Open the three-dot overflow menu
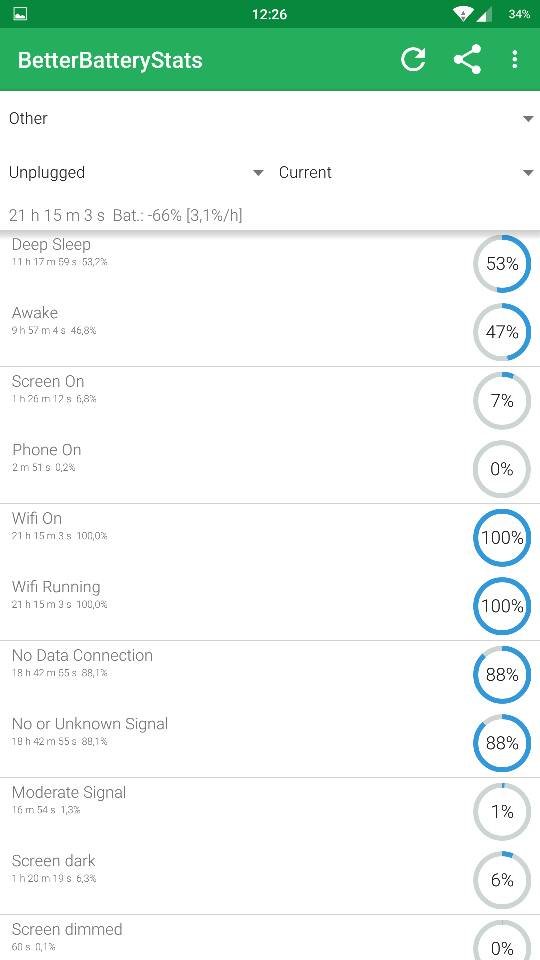This screenshot has height=960, width=540. (x=514, y=59)
